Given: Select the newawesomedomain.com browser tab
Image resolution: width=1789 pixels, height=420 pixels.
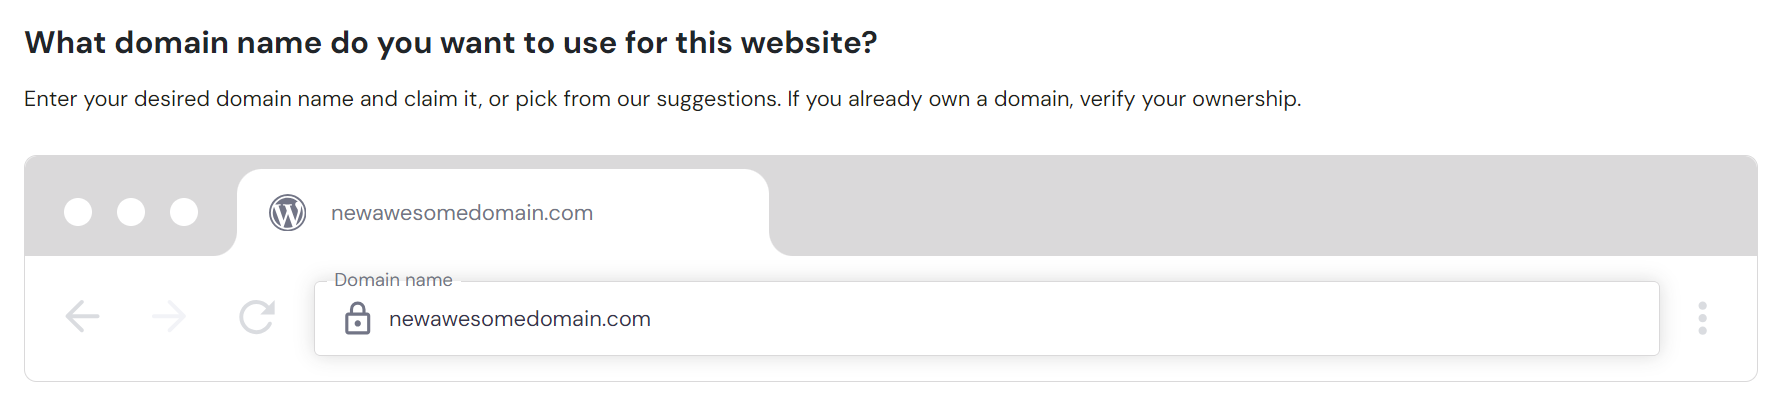Looking at the screenshot, I should [x=462, y=213].
